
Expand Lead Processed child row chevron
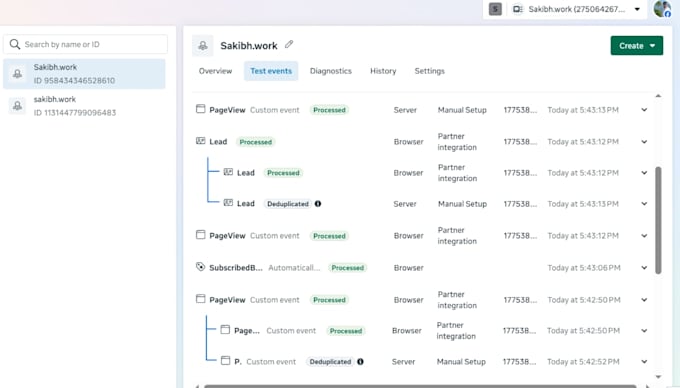(x=644, y=173)
